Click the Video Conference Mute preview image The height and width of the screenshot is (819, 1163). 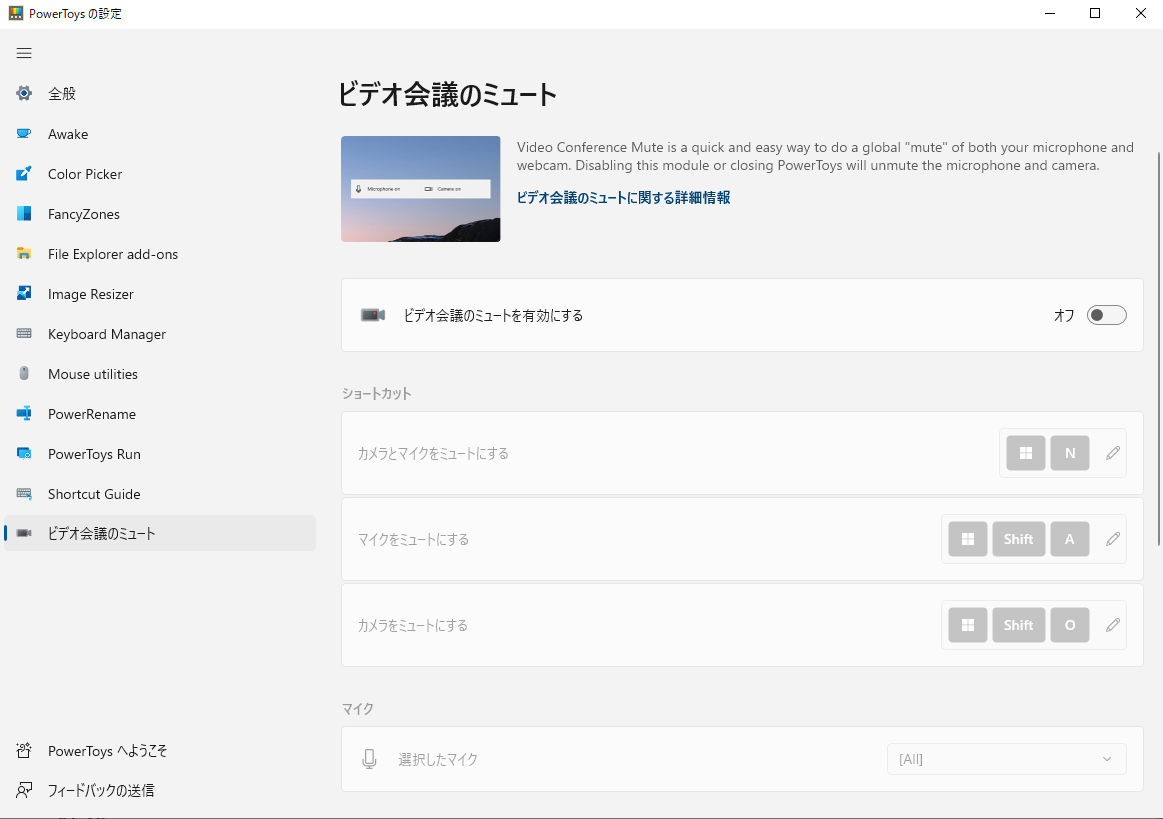pos(421,188)
